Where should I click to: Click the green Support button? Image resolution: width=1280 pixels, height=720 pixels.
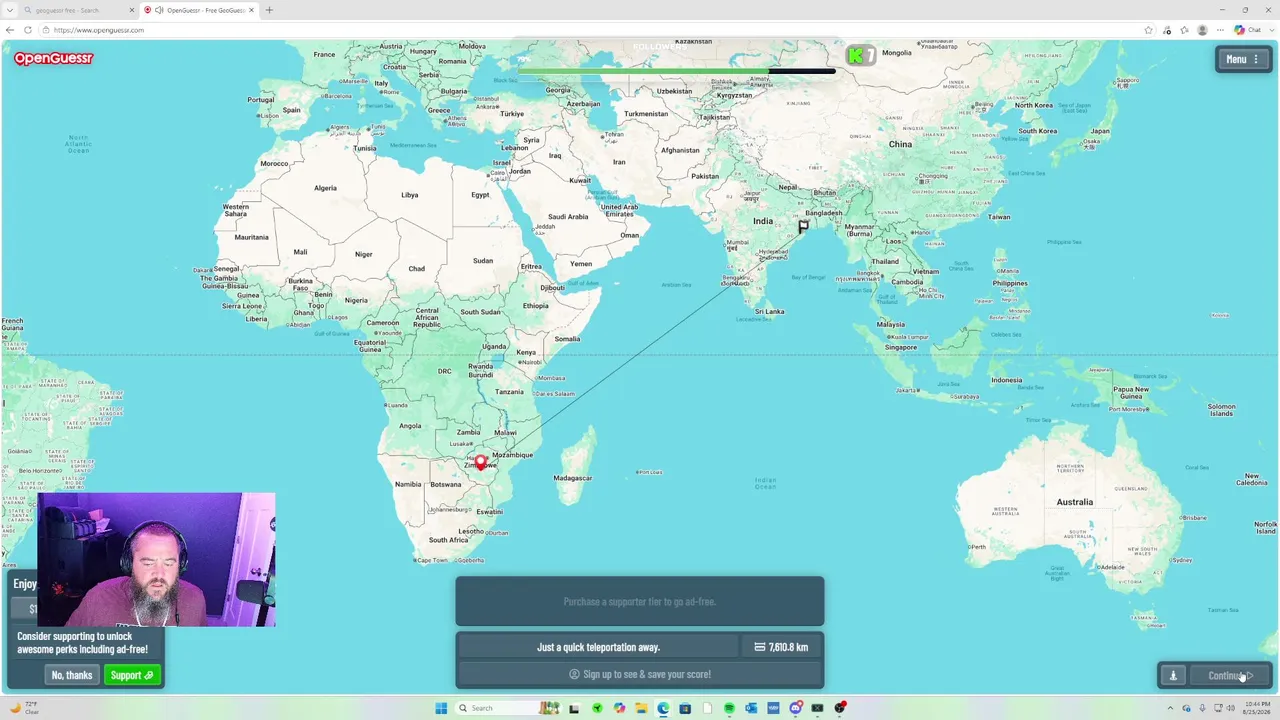click(x=132, y=675)
